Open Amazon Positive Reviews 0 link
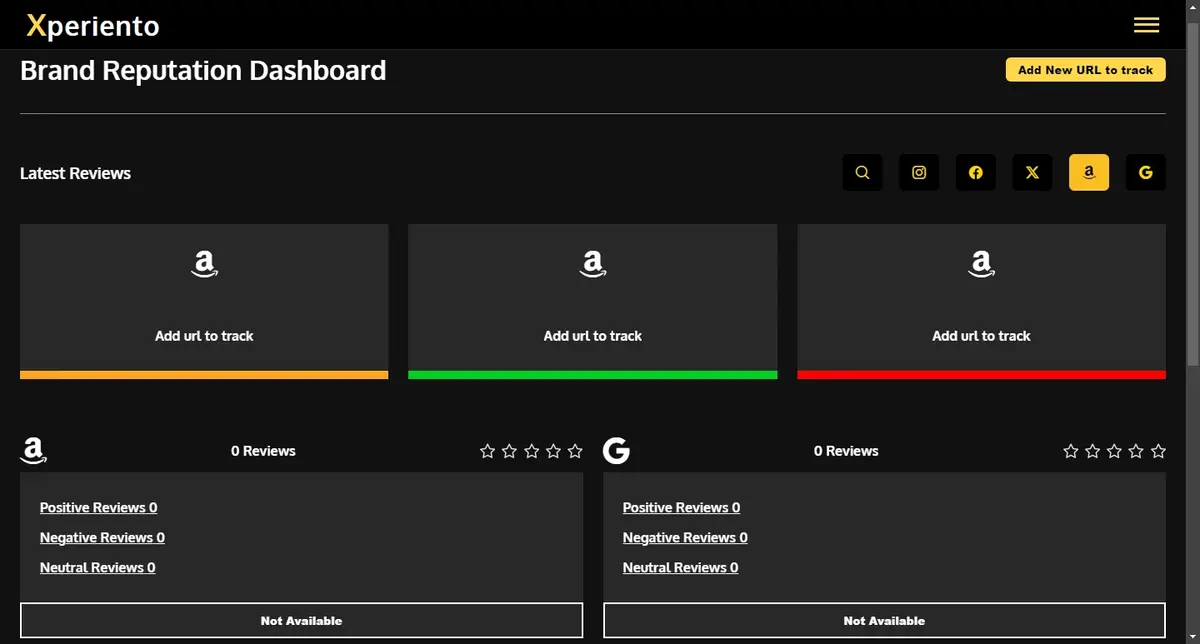1200x644 pixels. tap(98, 508)
